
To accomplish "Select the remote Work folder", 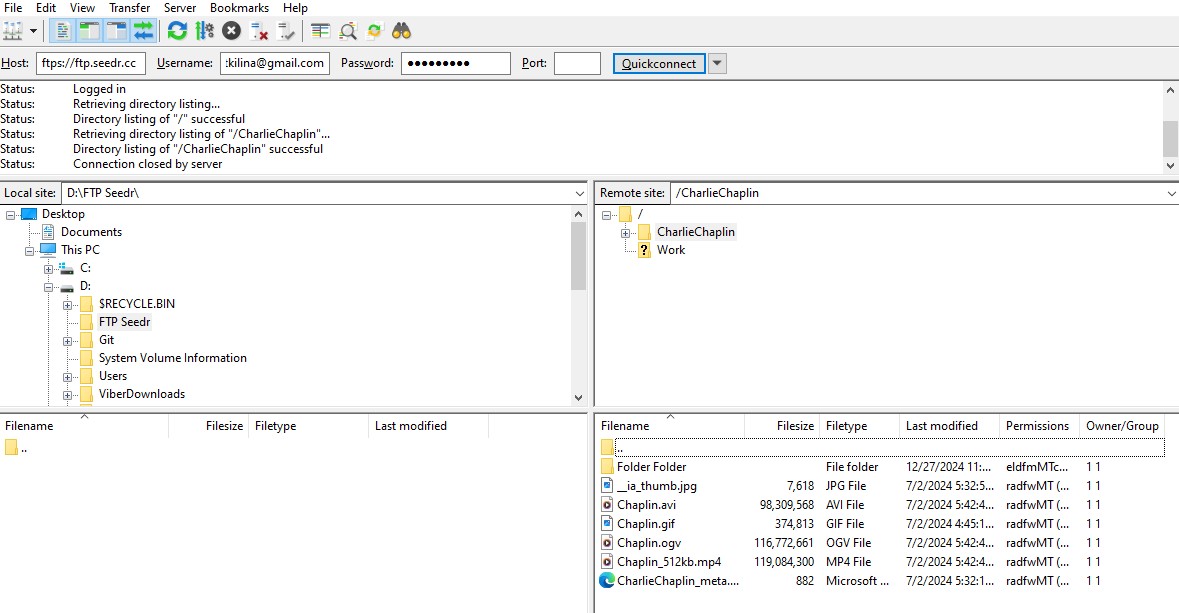I will click(x=671, y=250).
